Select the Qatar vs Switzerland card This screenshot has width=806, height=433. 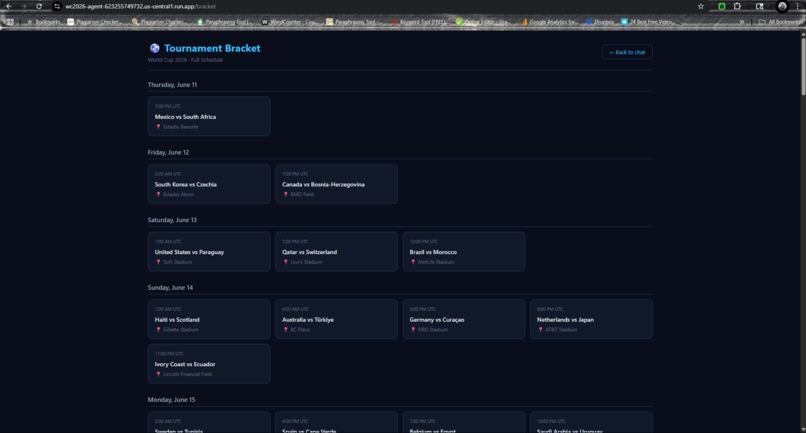[x=336, y=251]
